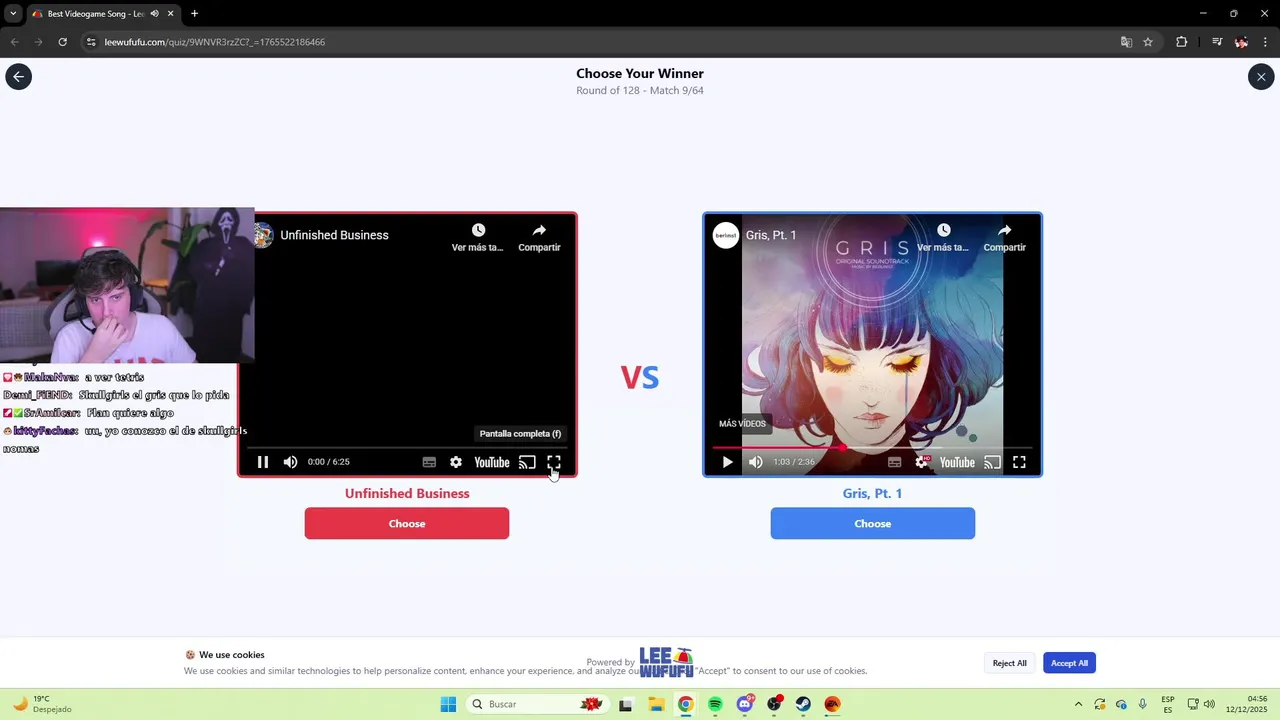
Task: Mute the tab via its speaker icon
Action: coord(154,14)
